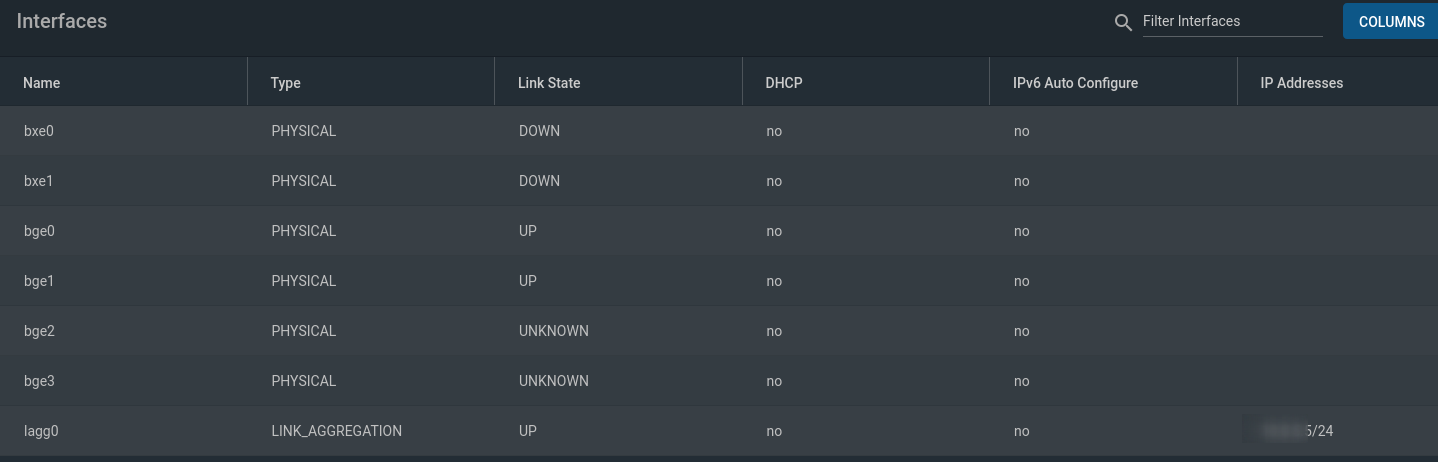Viewport: 1438px width, 462px height.
Task: Select the bge2 interface row
Action: 719,331
